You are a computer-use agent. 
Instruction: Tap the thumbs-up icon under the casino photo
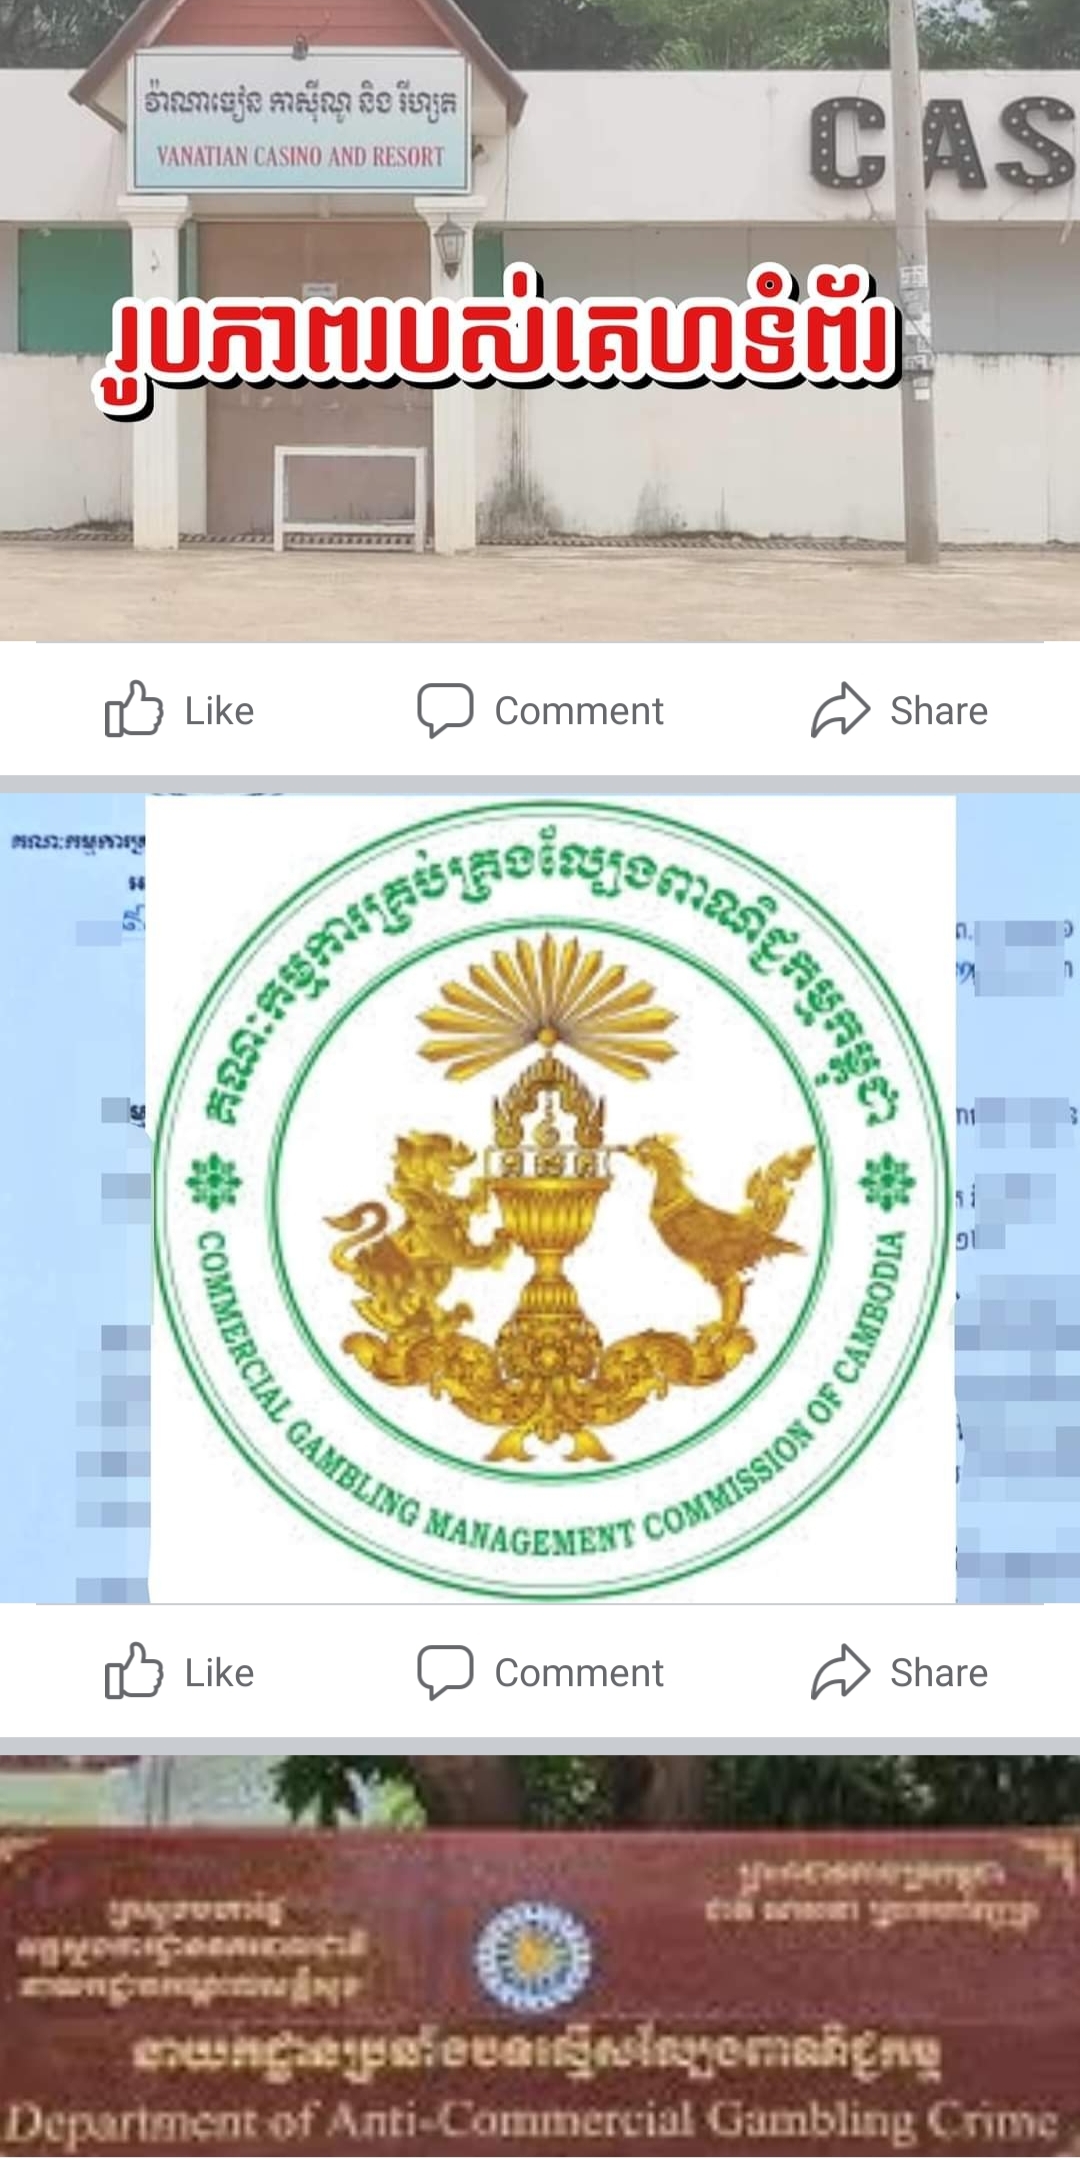[134, 709]
